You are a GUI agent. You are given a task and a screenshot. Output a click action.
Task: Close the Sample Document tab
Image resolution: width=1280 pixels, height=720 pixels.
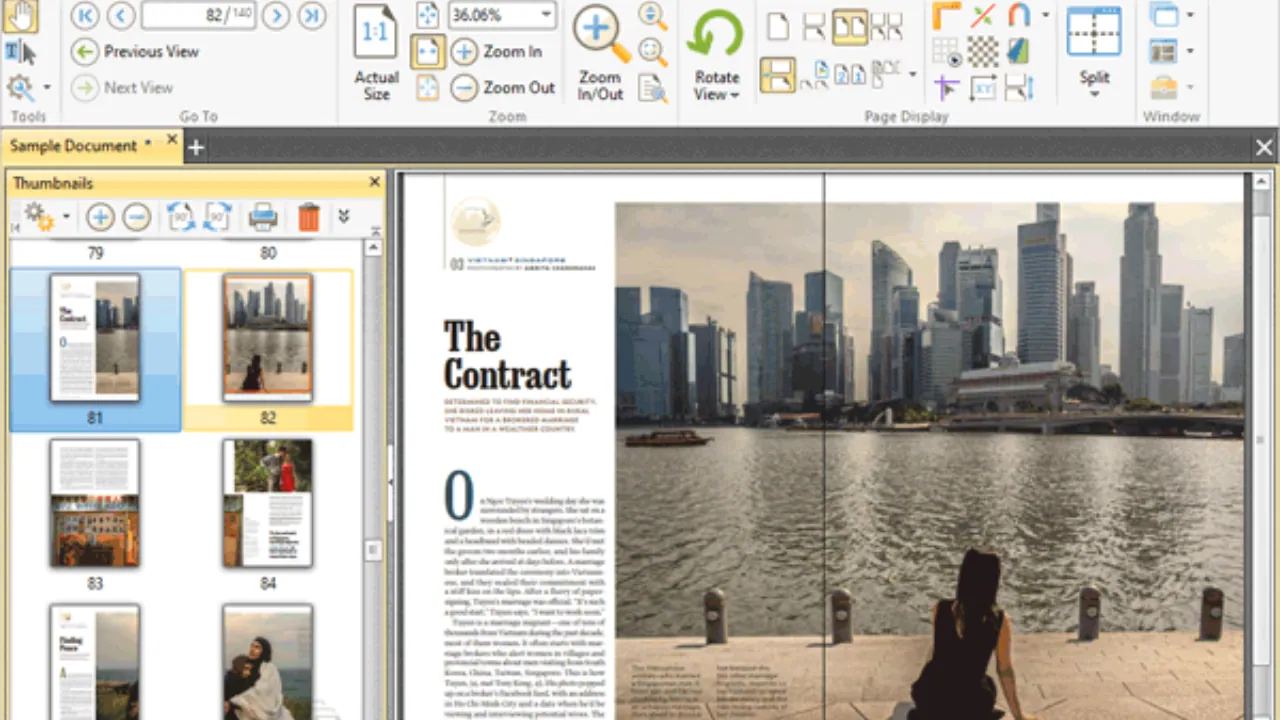tap(172, 141)
